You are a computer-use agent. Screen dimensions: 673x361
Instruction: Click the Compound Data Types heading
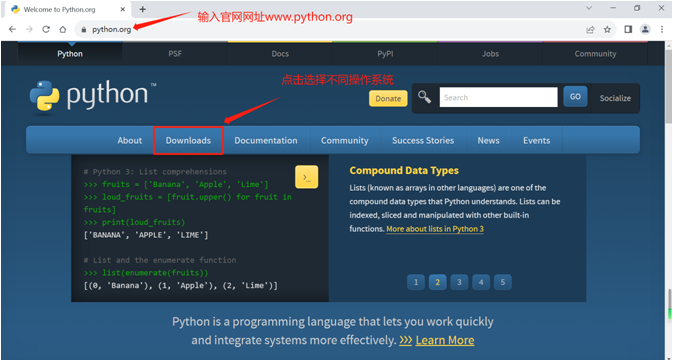(404, 170)
